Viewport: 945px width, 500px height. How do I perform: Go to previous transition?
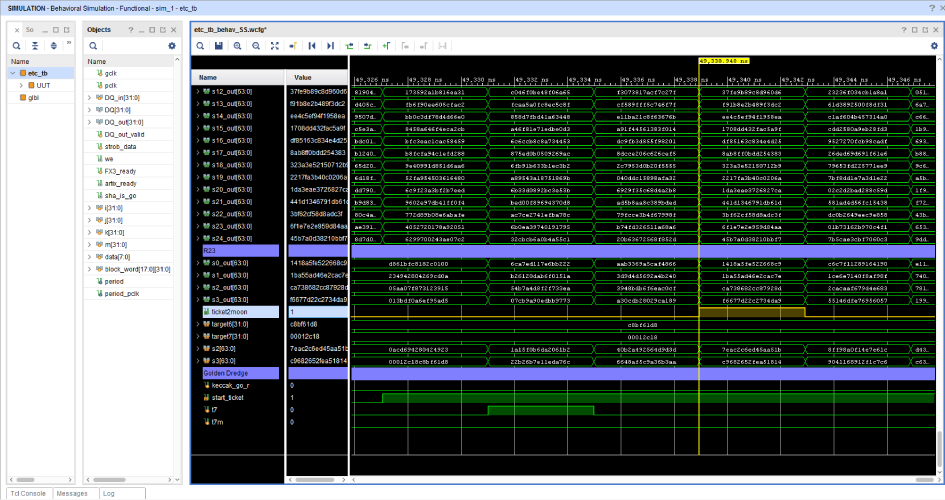349,46
